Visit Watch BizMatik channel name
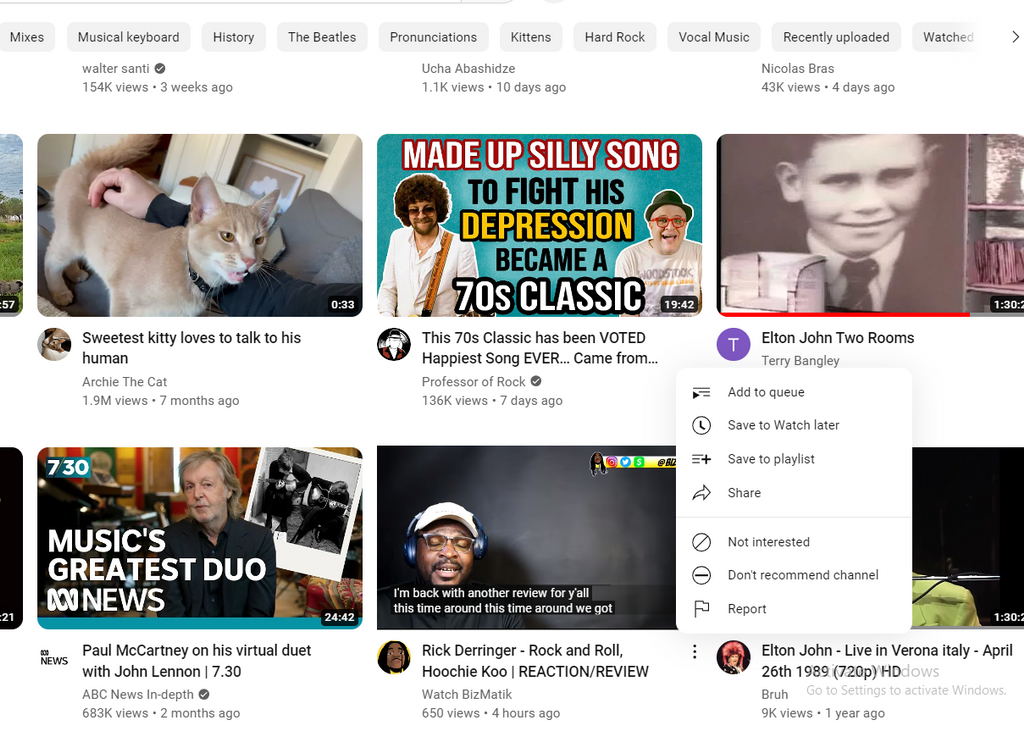 tap(467, 694)
